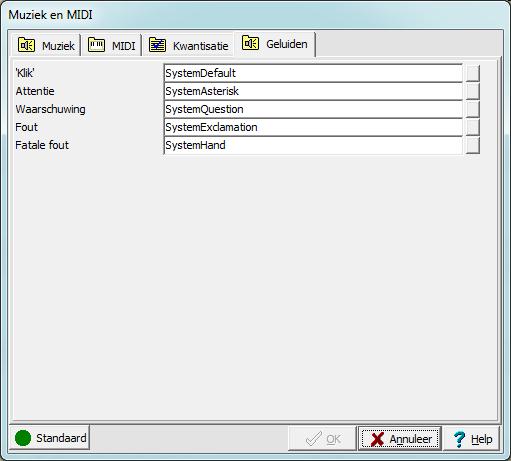The image size is (511, 461).
Task: Open the browse button beside SystemDefault
Action: coord(473,73)
